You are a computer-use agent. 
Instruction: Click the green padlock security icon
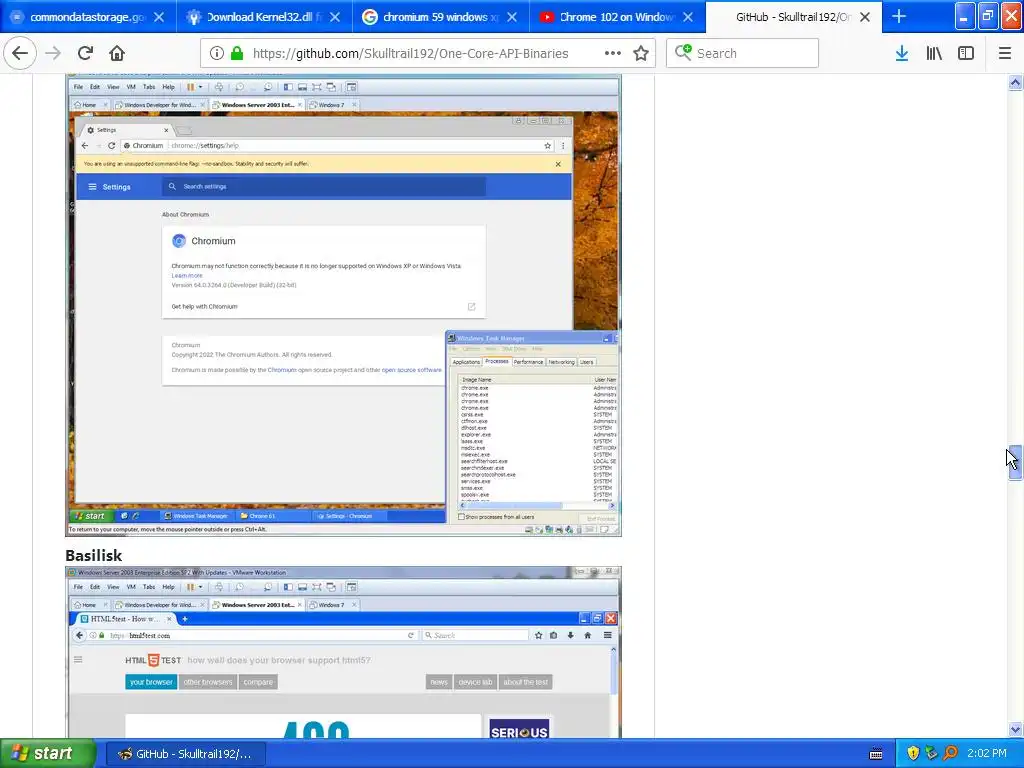237,53
